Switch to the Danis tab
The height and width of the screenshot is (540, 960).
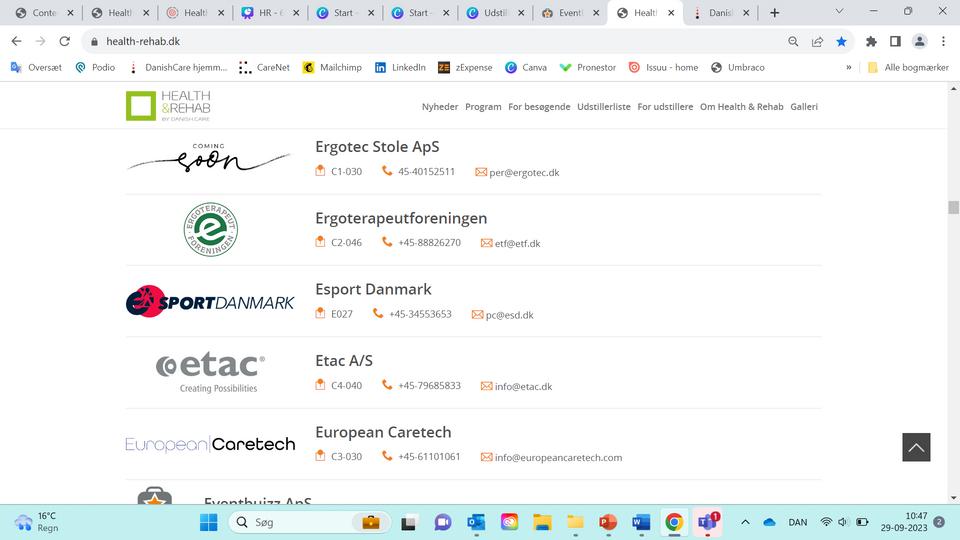coord(720,13)
